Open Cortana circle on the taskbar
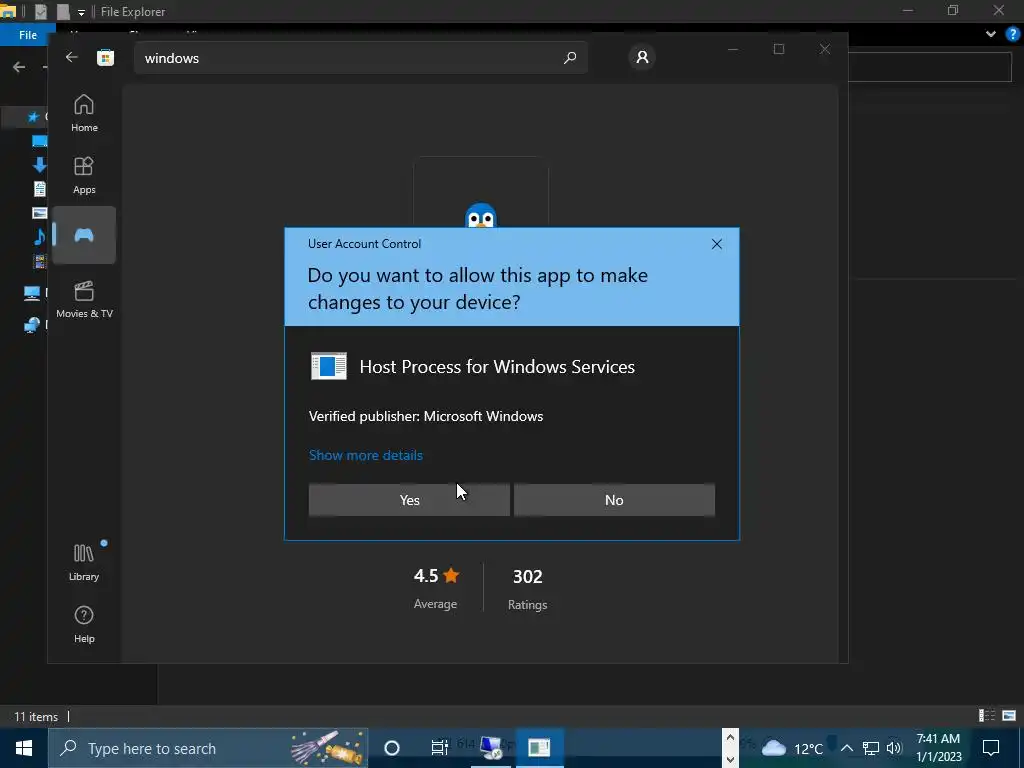 (x=392, y=748)
